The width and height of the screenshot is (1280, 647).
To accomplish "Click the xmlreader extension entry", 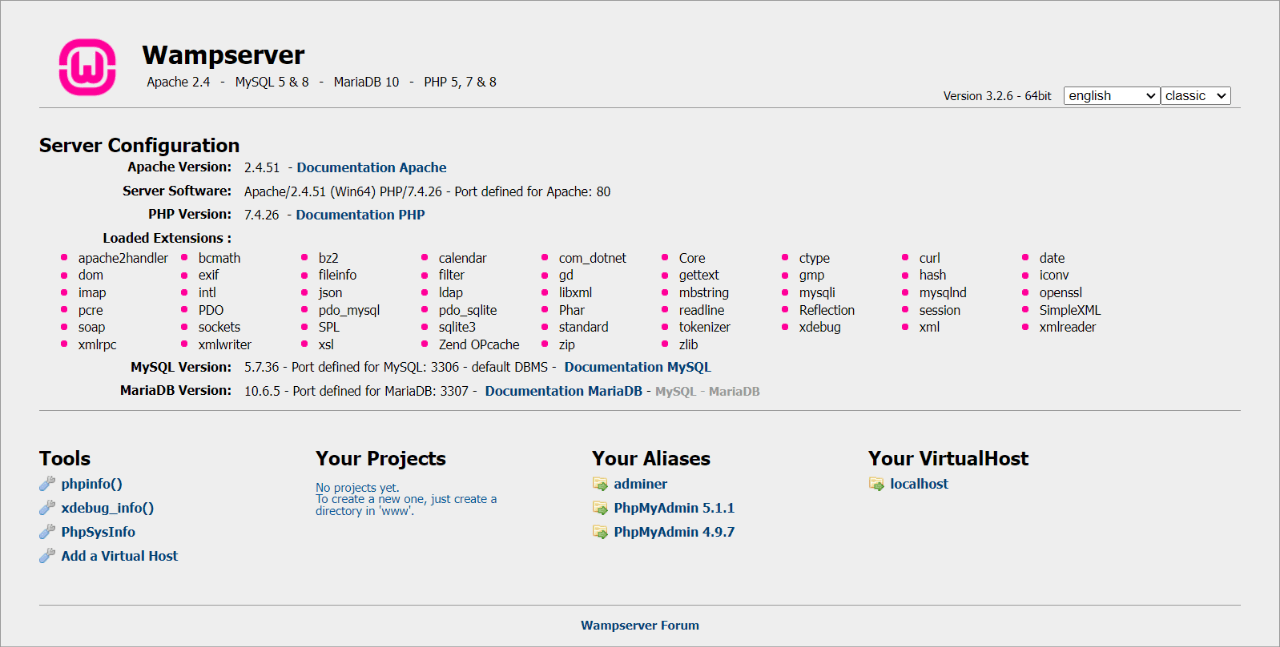I will 1067,327.
